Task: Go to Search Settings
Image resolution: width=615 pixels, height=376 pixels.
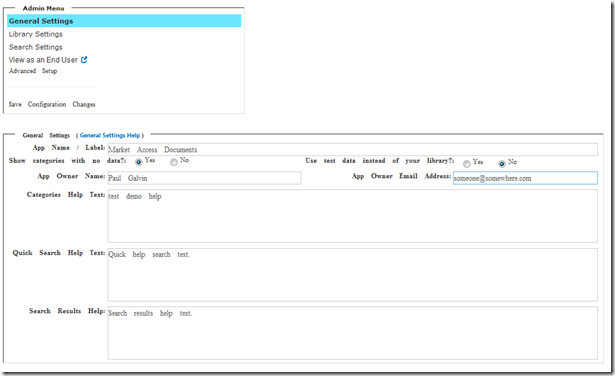Action: tap(36, 47)
